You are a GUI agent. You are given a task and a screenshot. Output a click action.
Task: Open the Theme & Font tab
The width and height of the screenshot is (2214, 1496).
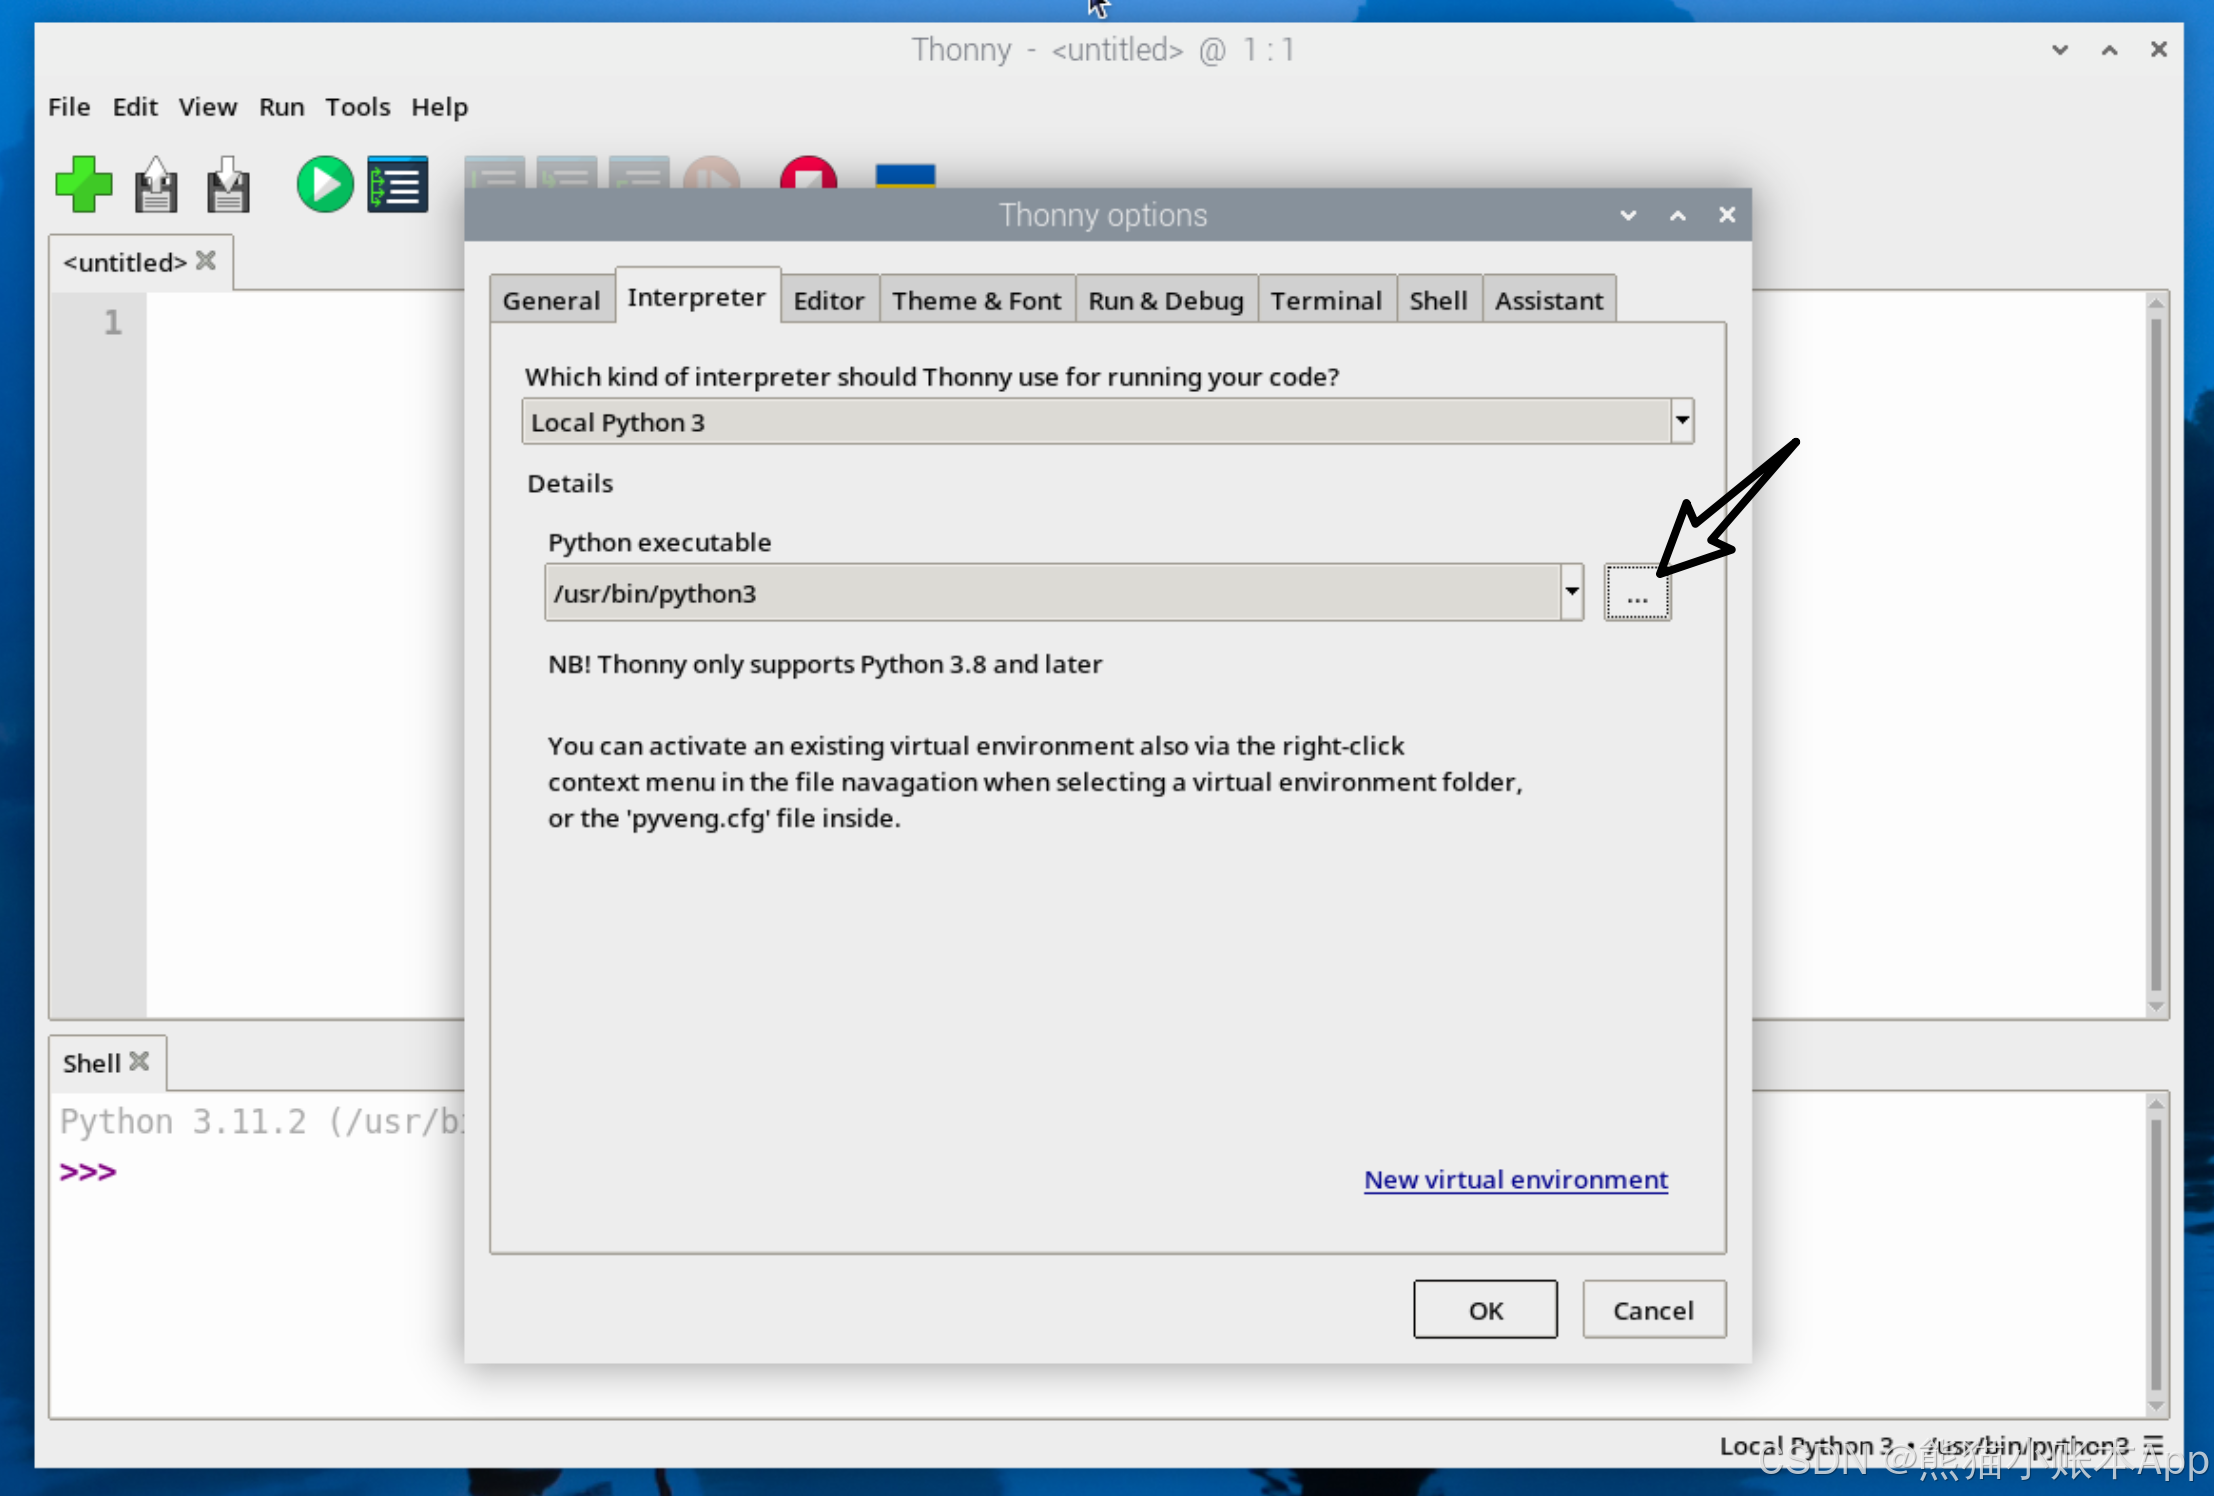(977, 300)
